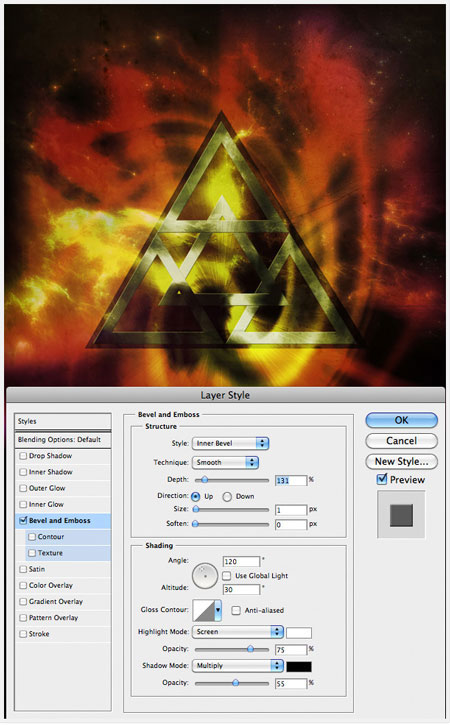Image resolution: width=450 pixels, height=725 pixels.
Task: Open the black Shadow color swatch
Action: pyautogui.click(x=299, y=666)
